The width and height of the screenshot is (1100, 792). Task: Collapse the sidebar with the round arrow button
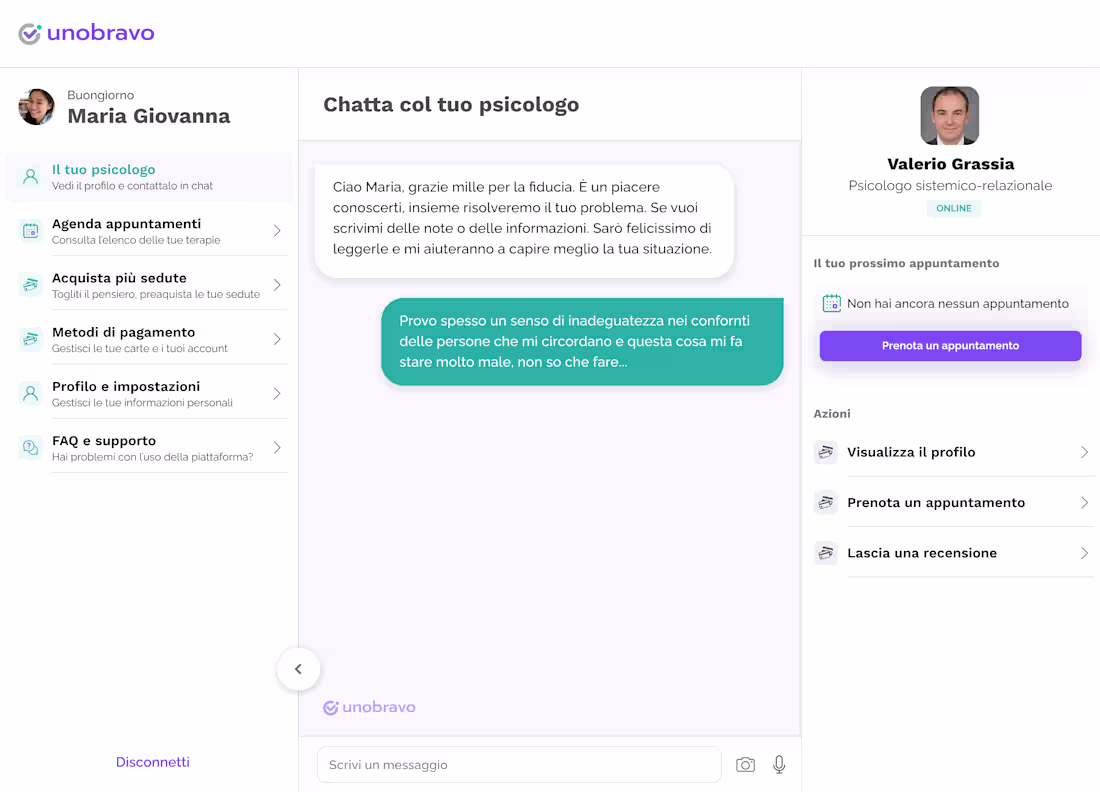tap(298, 669)
